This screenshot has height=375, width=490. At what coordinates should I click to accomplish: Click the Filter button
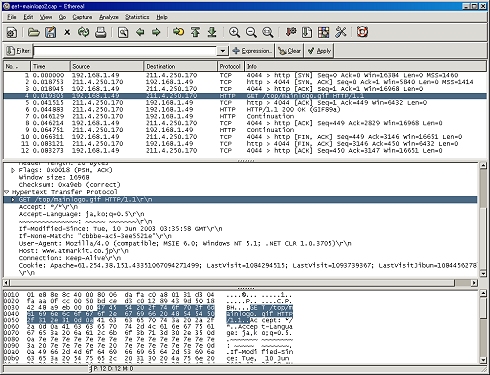pyautogui.click(x=18, y=51)
